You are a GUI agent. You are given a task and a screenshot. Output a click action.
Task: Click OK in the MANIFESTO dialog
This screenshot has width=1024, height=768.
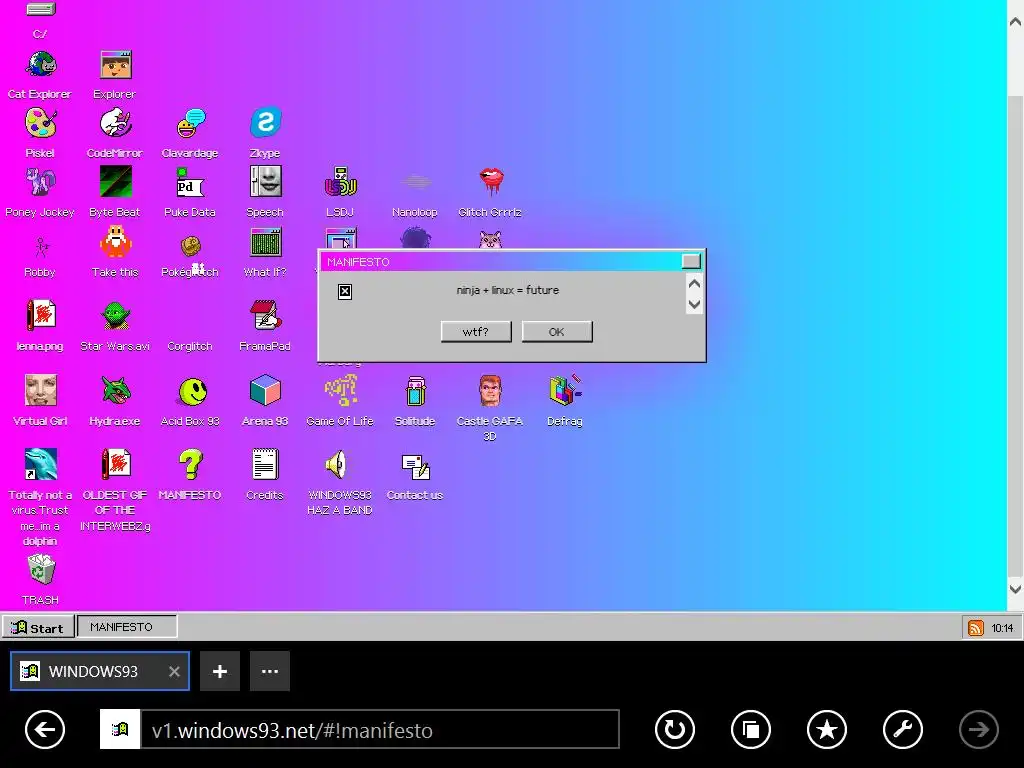coord(557,332)
